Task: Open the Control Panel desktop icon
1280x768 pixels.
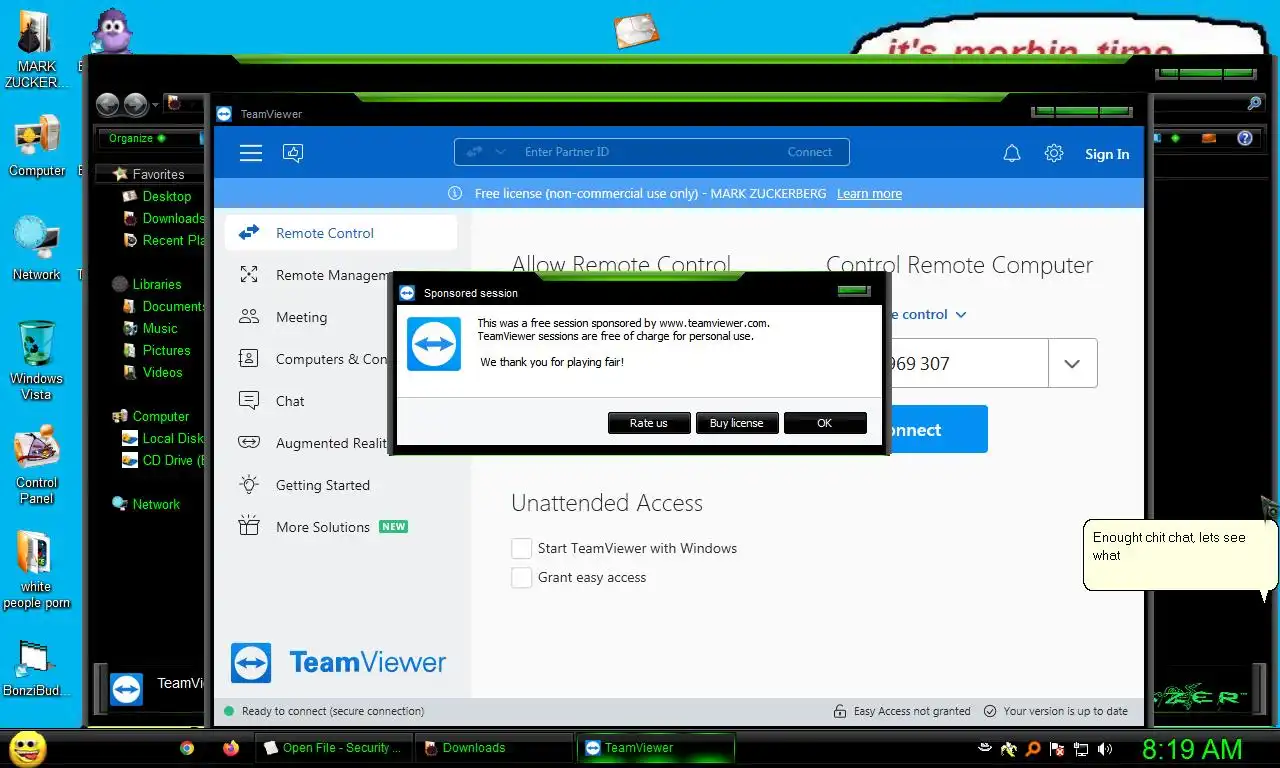Action: pos(37,465)
